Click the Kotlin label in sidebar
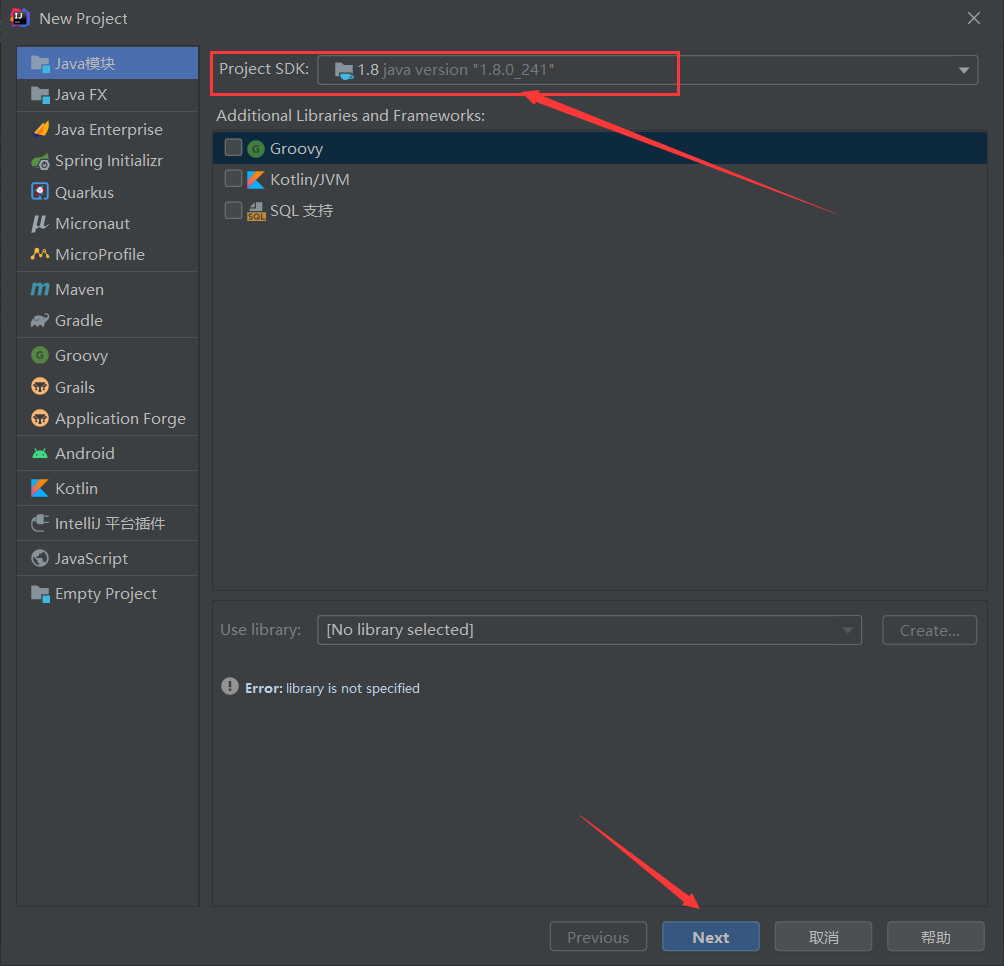 click(76, 488)
